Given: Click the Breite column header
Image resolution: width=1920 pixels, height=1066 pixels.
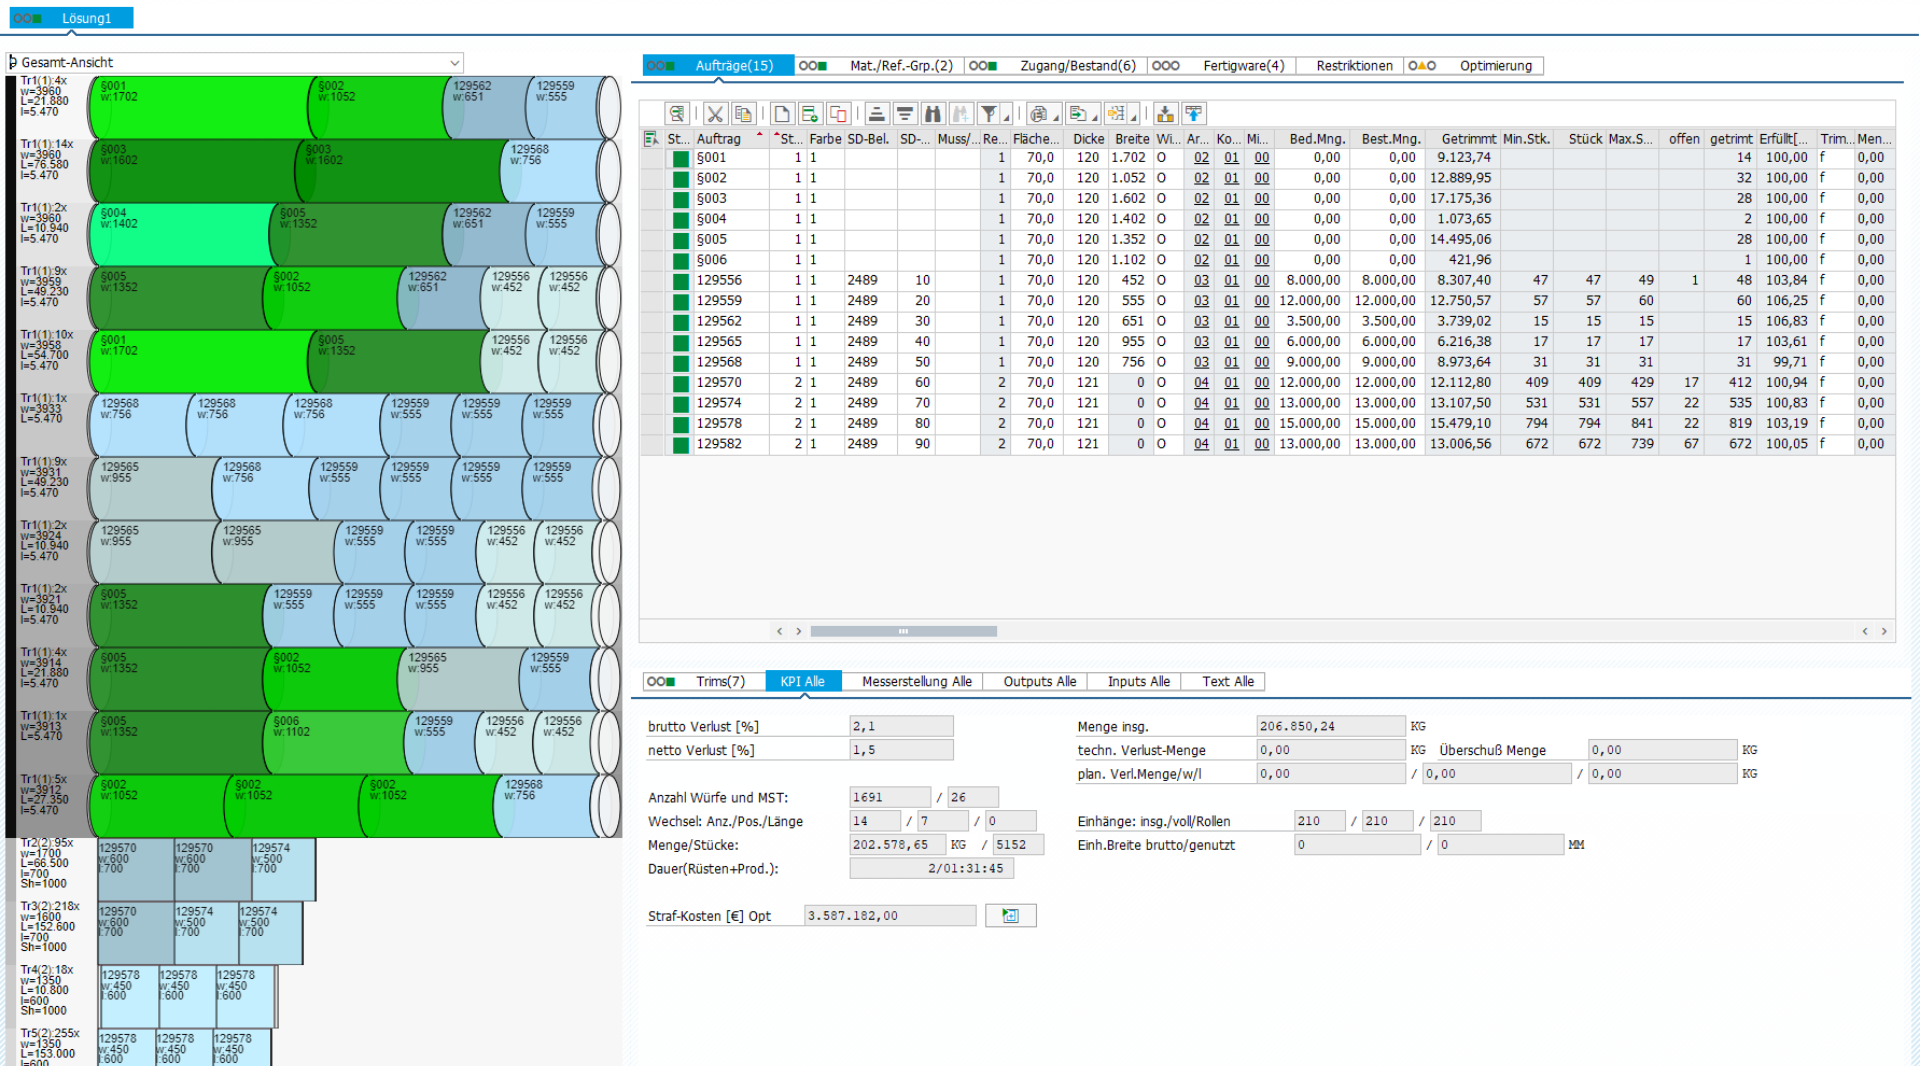Looking at the screenshot, I should click(x=1132, y=139).
